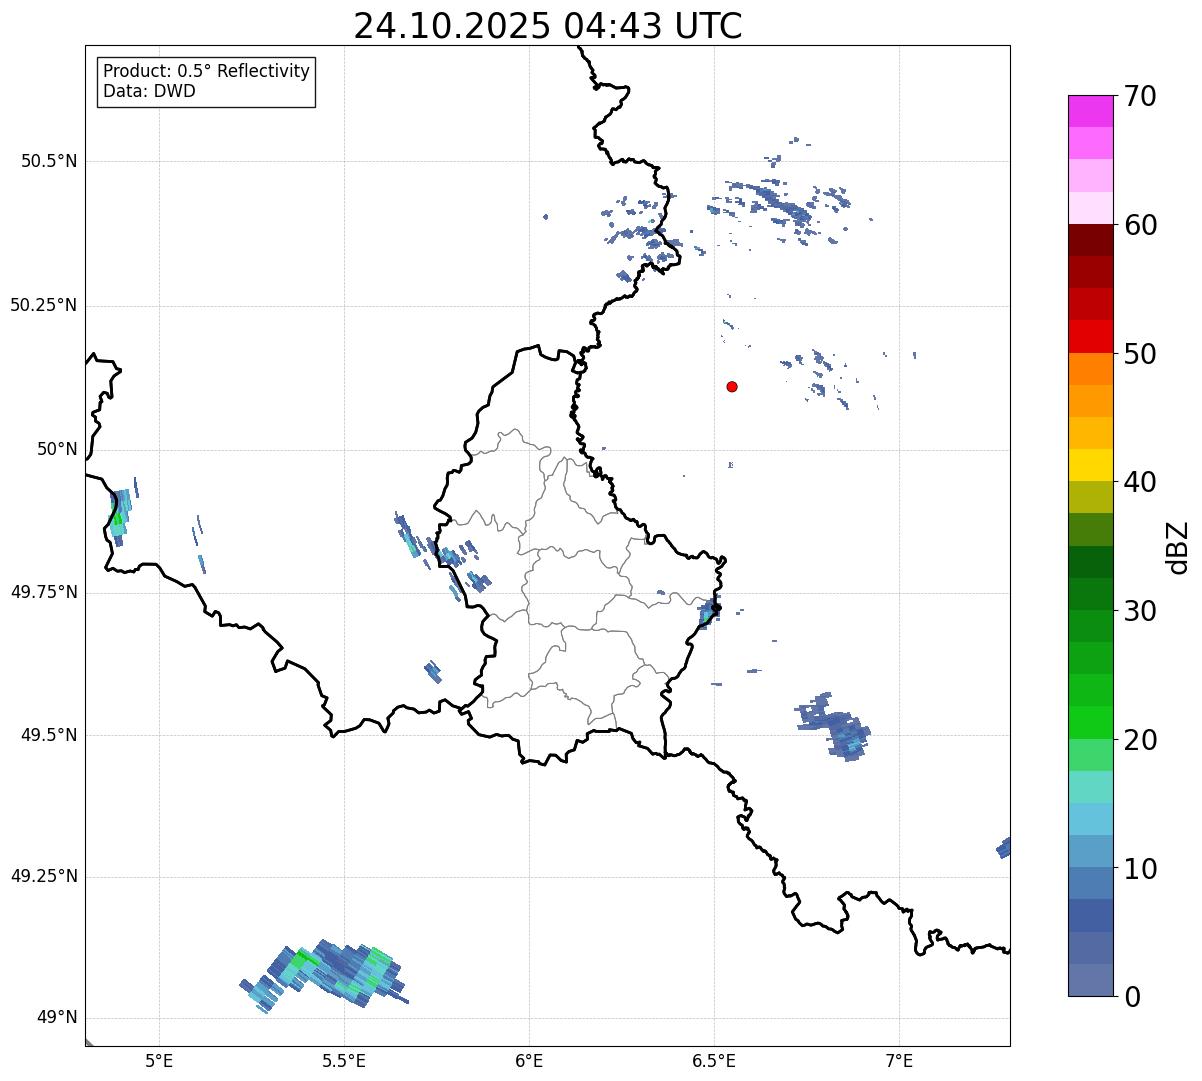
Task: Click the 5°E longitude label
Action: point(159,1061)
